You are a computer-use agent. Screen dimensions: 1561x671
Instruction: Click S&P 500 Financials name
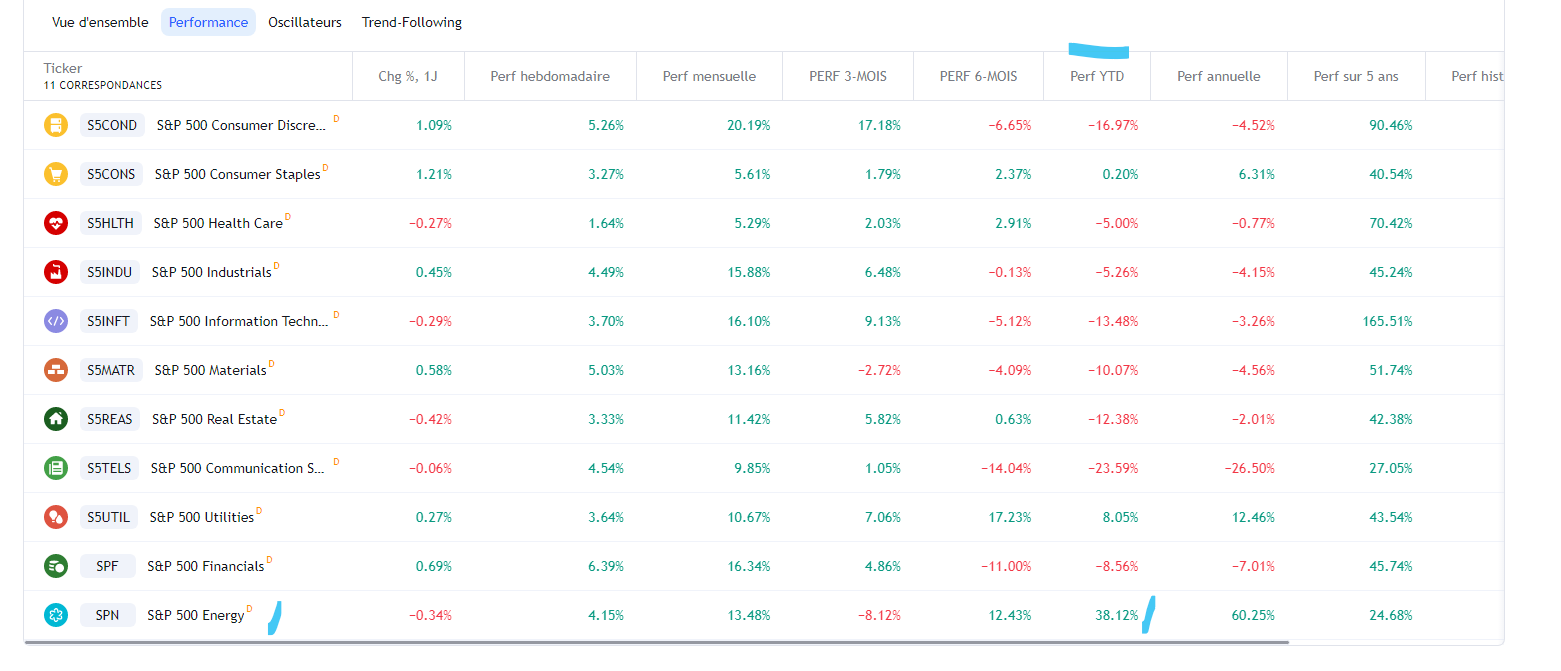(x=206, y=566)
